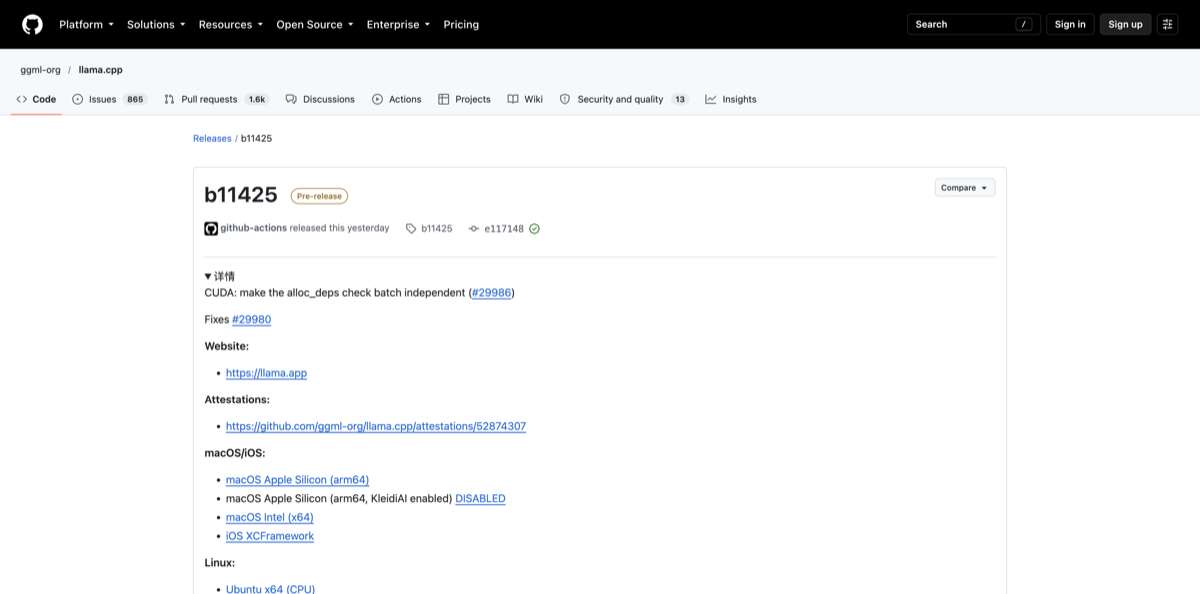Click the Website: heading text

pos(227,346)
